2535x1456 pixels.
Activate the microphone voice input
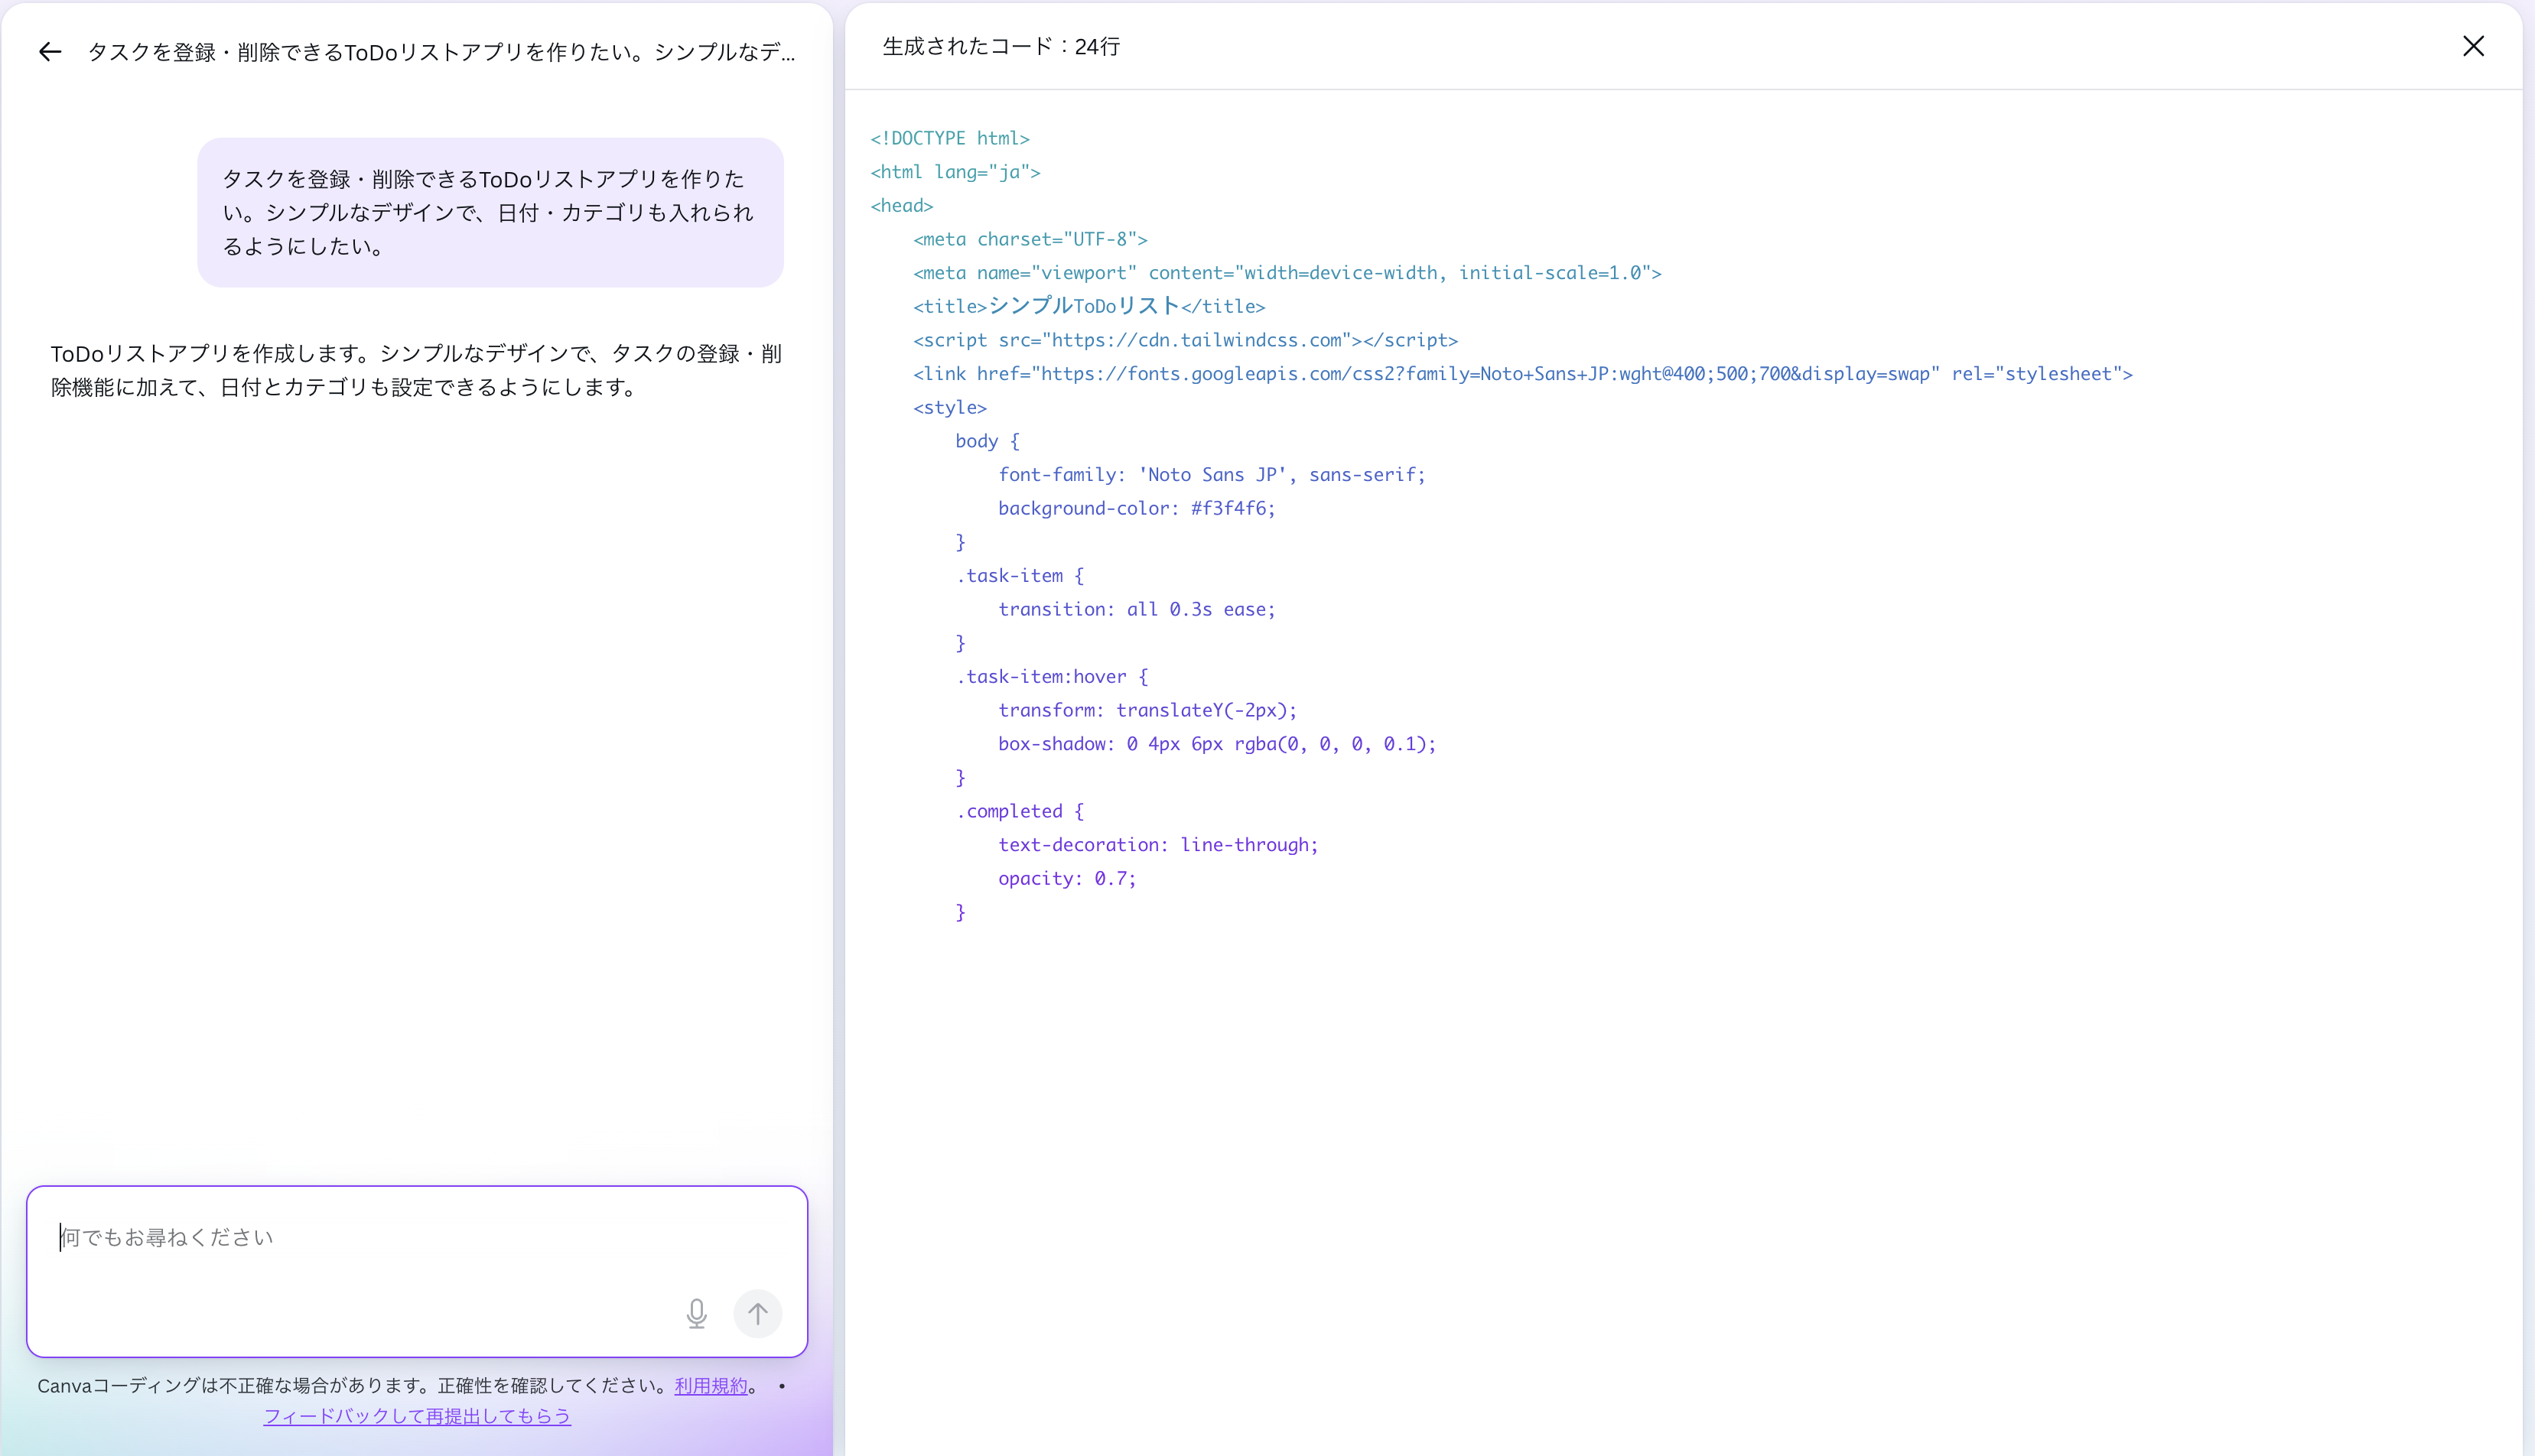click(697, 1313)
